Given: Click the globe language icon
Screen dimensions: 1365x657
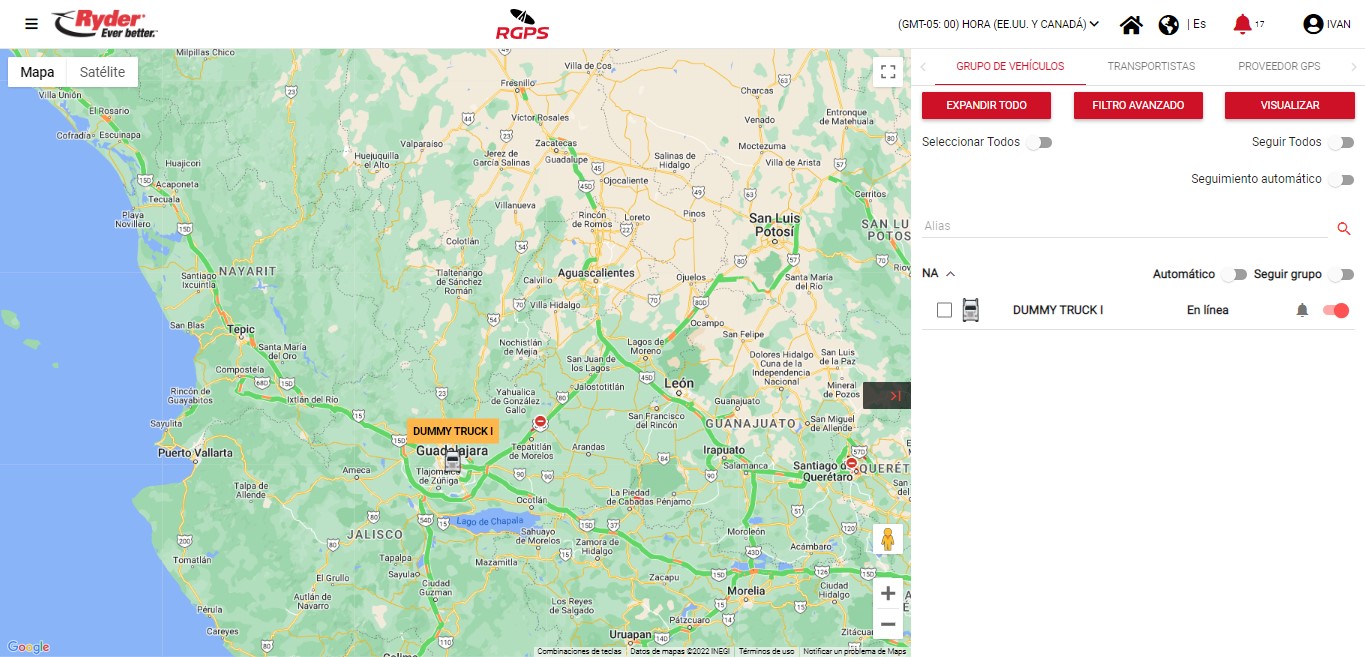Looking at the screenshot, I should click(1168, 25).
